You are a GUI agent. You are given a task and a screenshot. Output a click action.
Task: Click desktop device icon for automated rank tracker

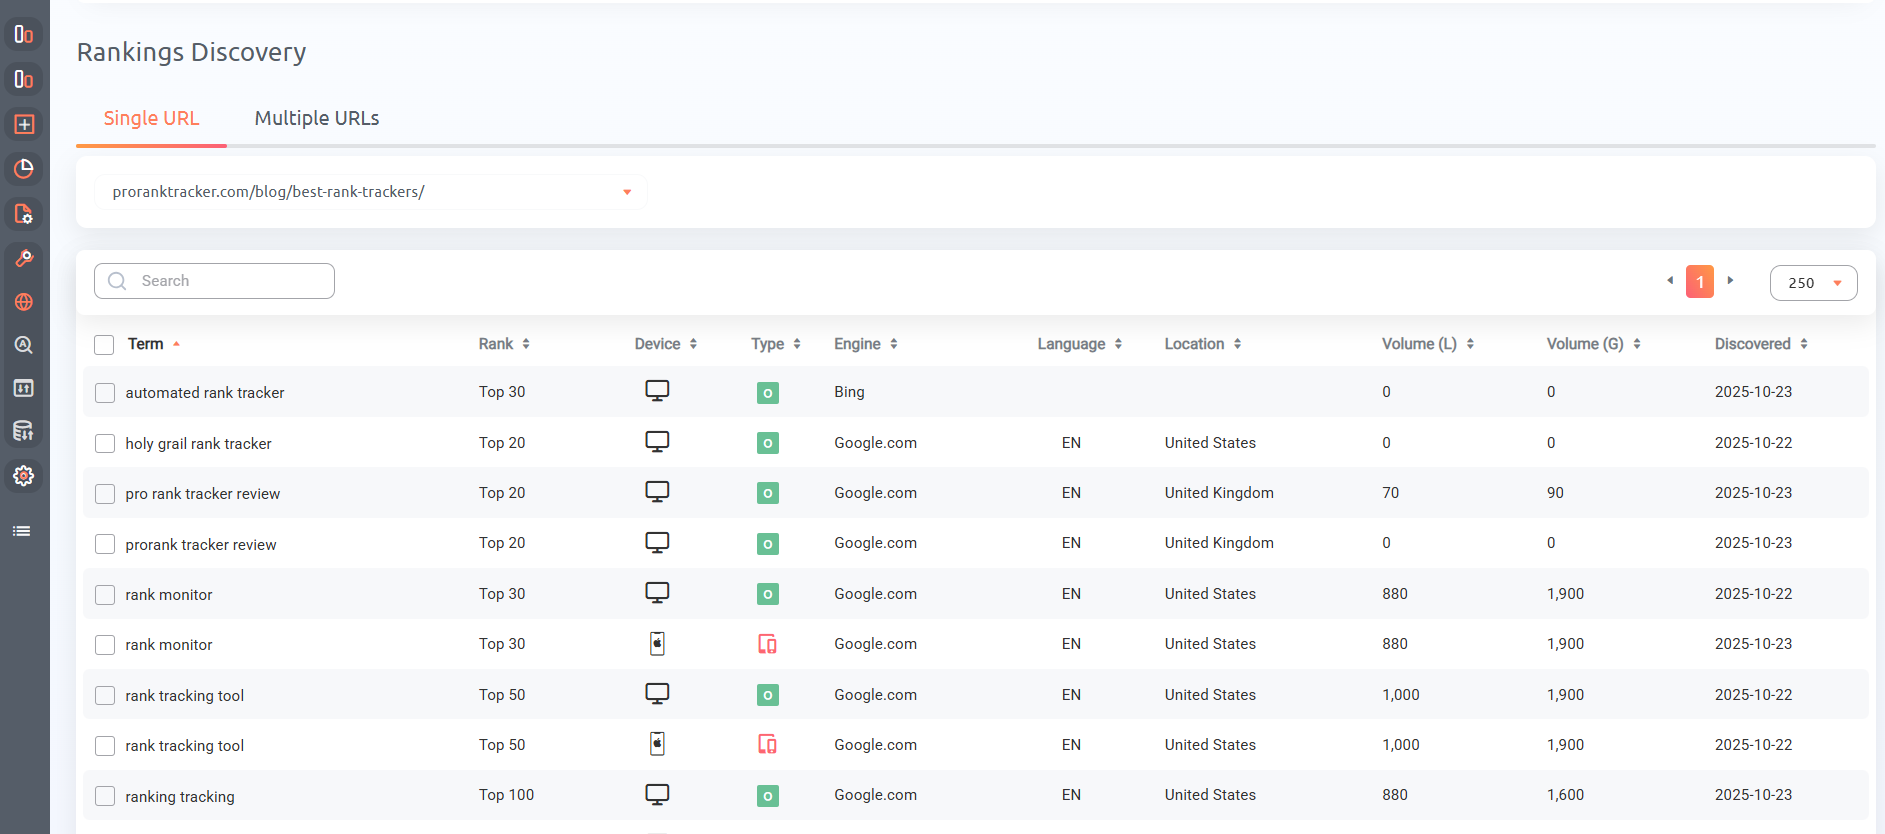point(657,391)
